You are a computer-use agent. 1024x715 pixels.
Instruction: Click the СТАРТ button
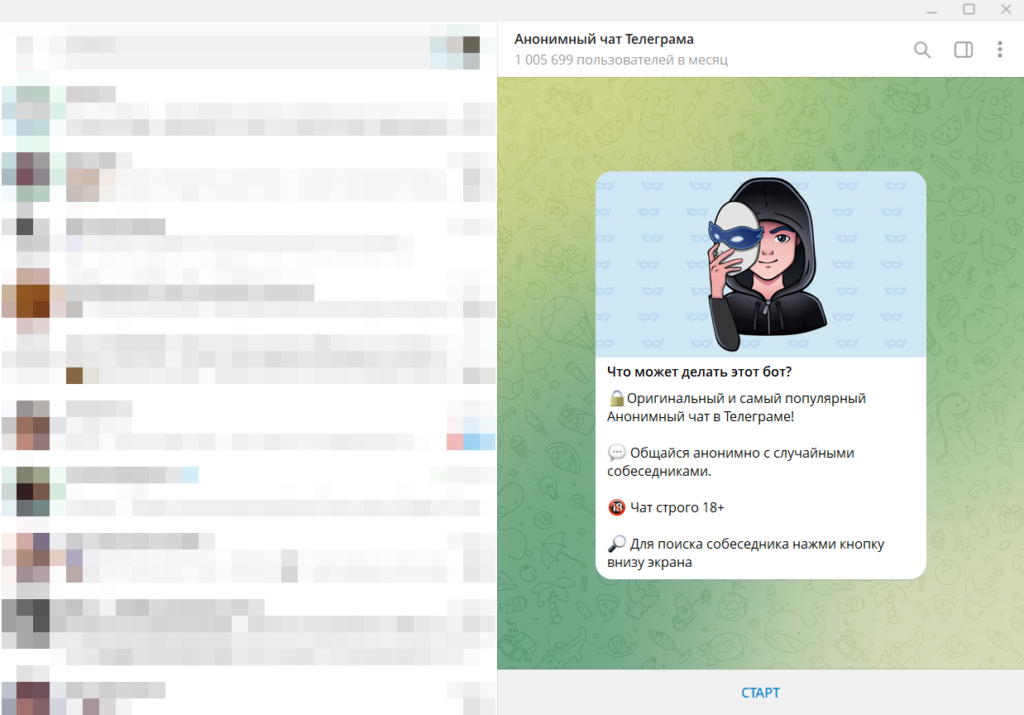coord(760,693)
